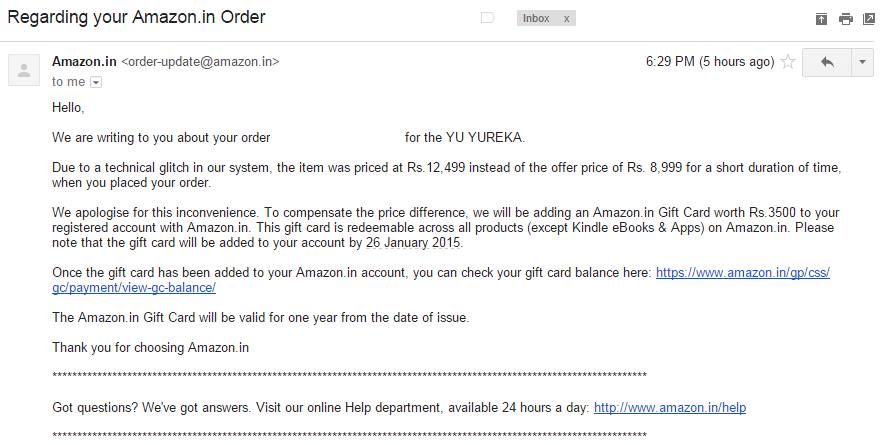Image resolution: width=883 pixels, height=445 pixels.
Task: Remove the Inbox label with its x
Action: (x=566, y=18)
